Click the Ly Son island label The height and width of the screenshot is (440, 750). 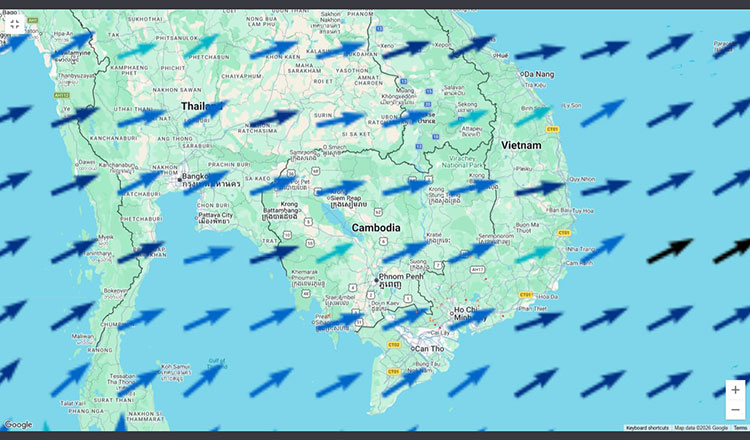[x=572, y=105]
